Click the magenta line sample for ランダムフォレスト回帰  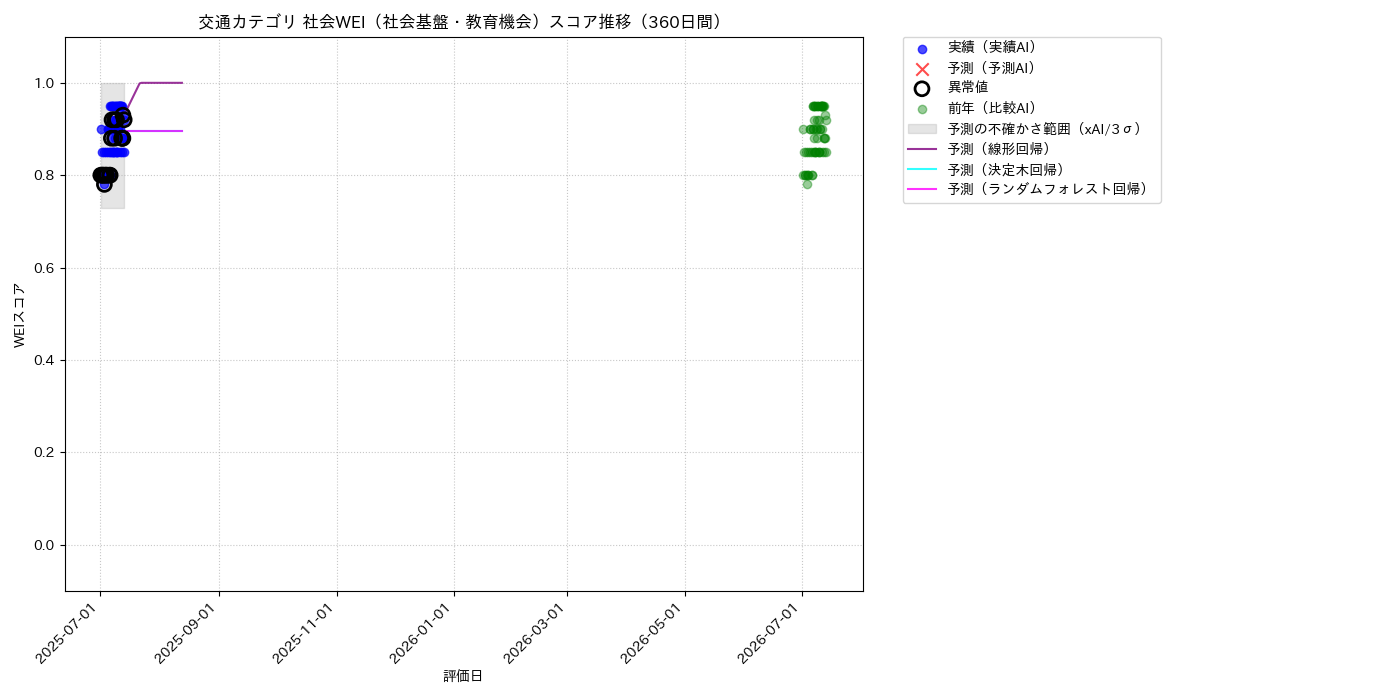point(922,189)
